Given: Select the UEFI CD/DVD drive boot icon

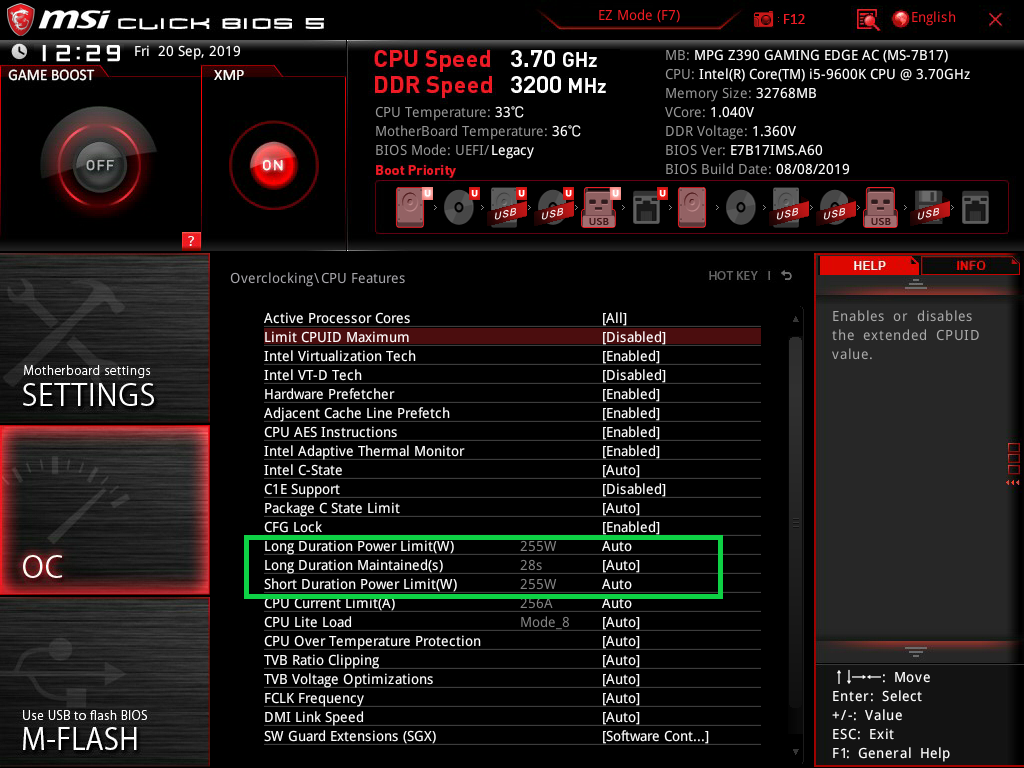Looking at the screenshot, I should pyautogui.click(x=460, y=207).
